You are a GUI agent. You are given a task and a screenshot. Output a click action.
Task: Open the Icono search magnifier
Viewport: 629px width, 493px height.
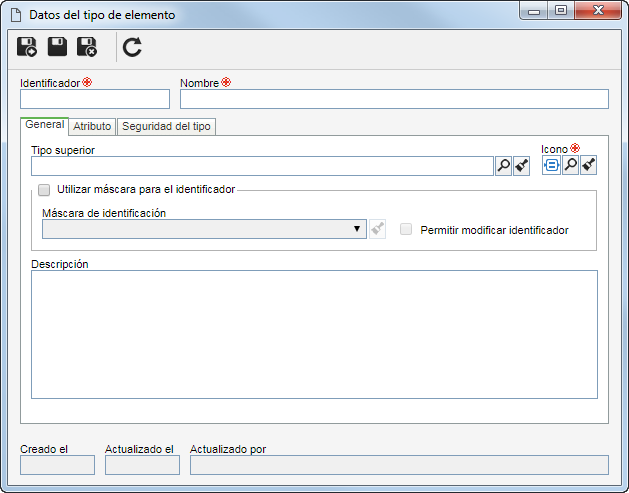570,165
